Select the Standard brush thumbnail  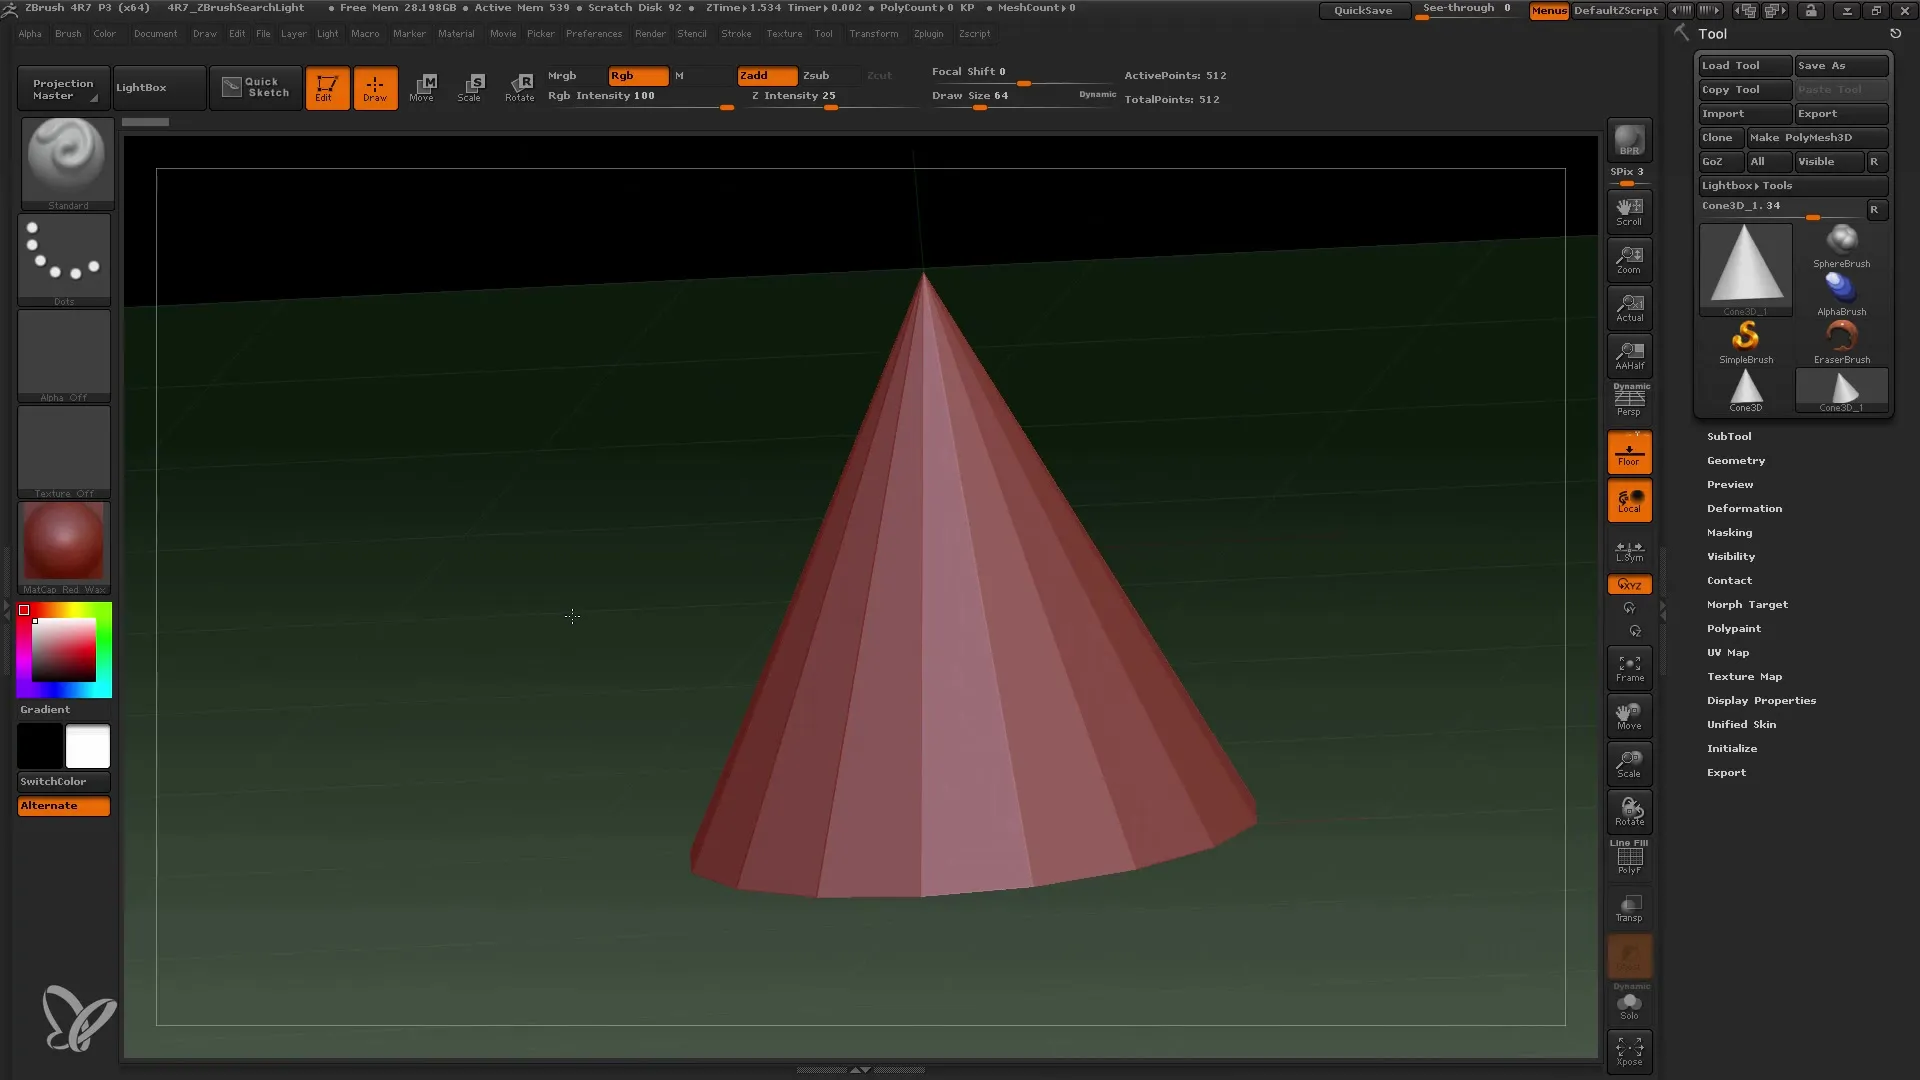(67, 164)
